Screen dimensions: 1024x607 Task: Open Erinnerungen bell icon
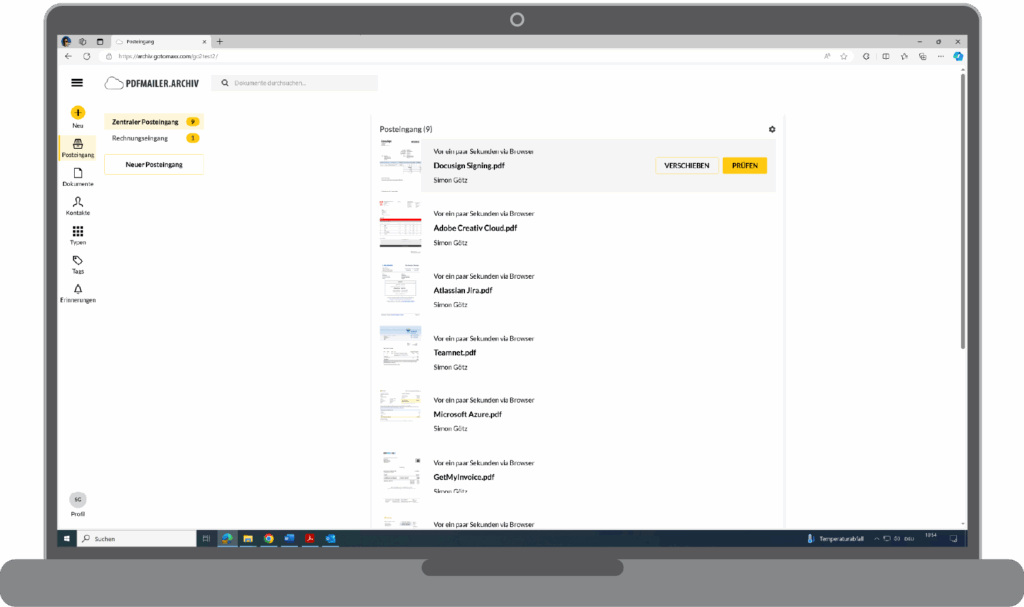click(78, 289)
